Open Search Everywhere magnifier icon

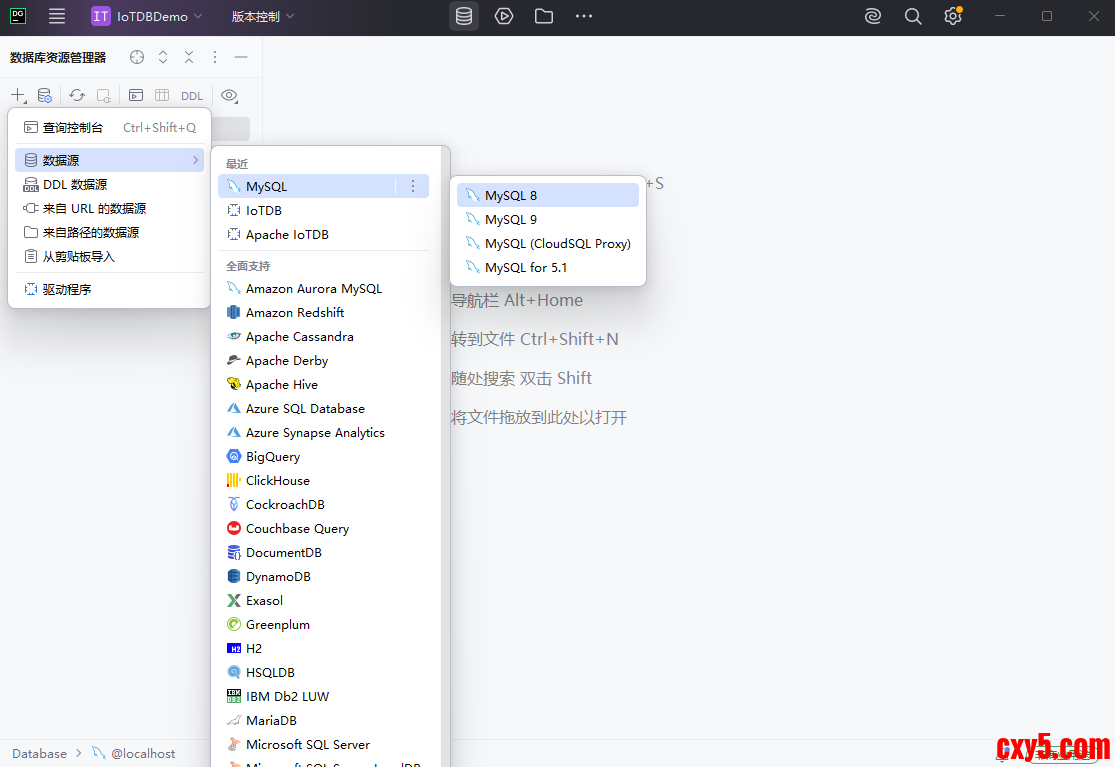click(x=913, y=16)
